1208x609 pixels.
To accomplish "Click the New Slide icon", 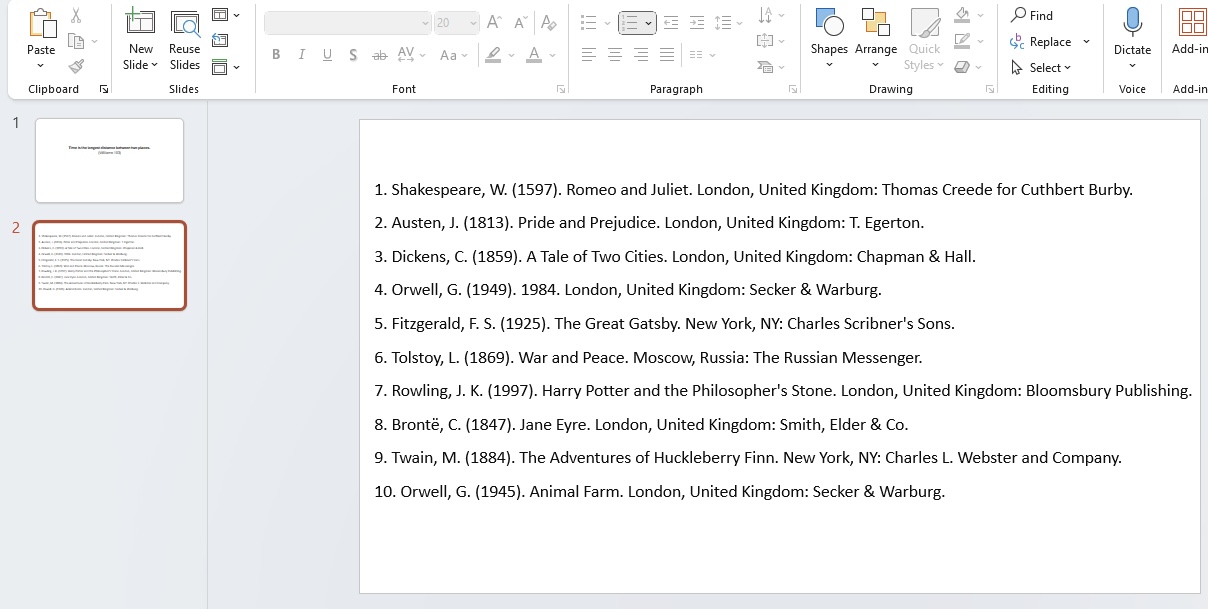I will coord(140,22).
